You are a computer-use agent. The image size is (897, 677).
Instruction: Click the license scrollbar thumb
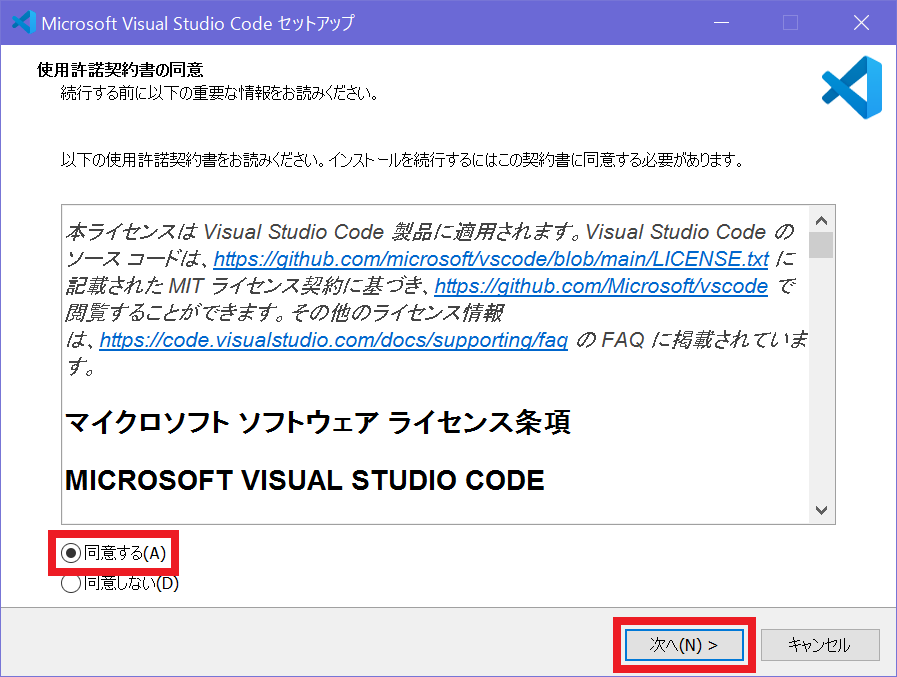tap(821, 245)
